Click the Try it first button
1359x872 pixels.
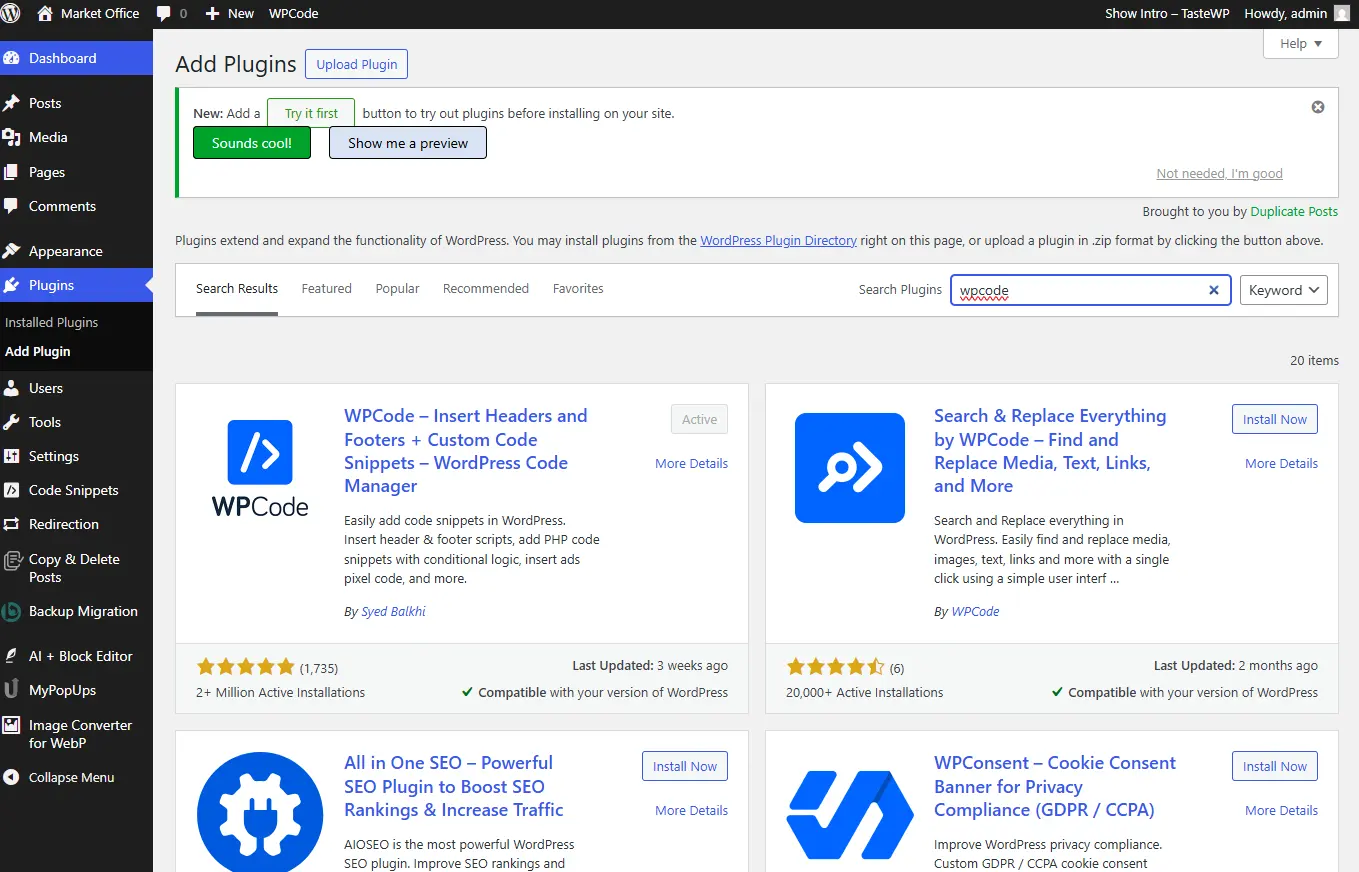(311, 113)
